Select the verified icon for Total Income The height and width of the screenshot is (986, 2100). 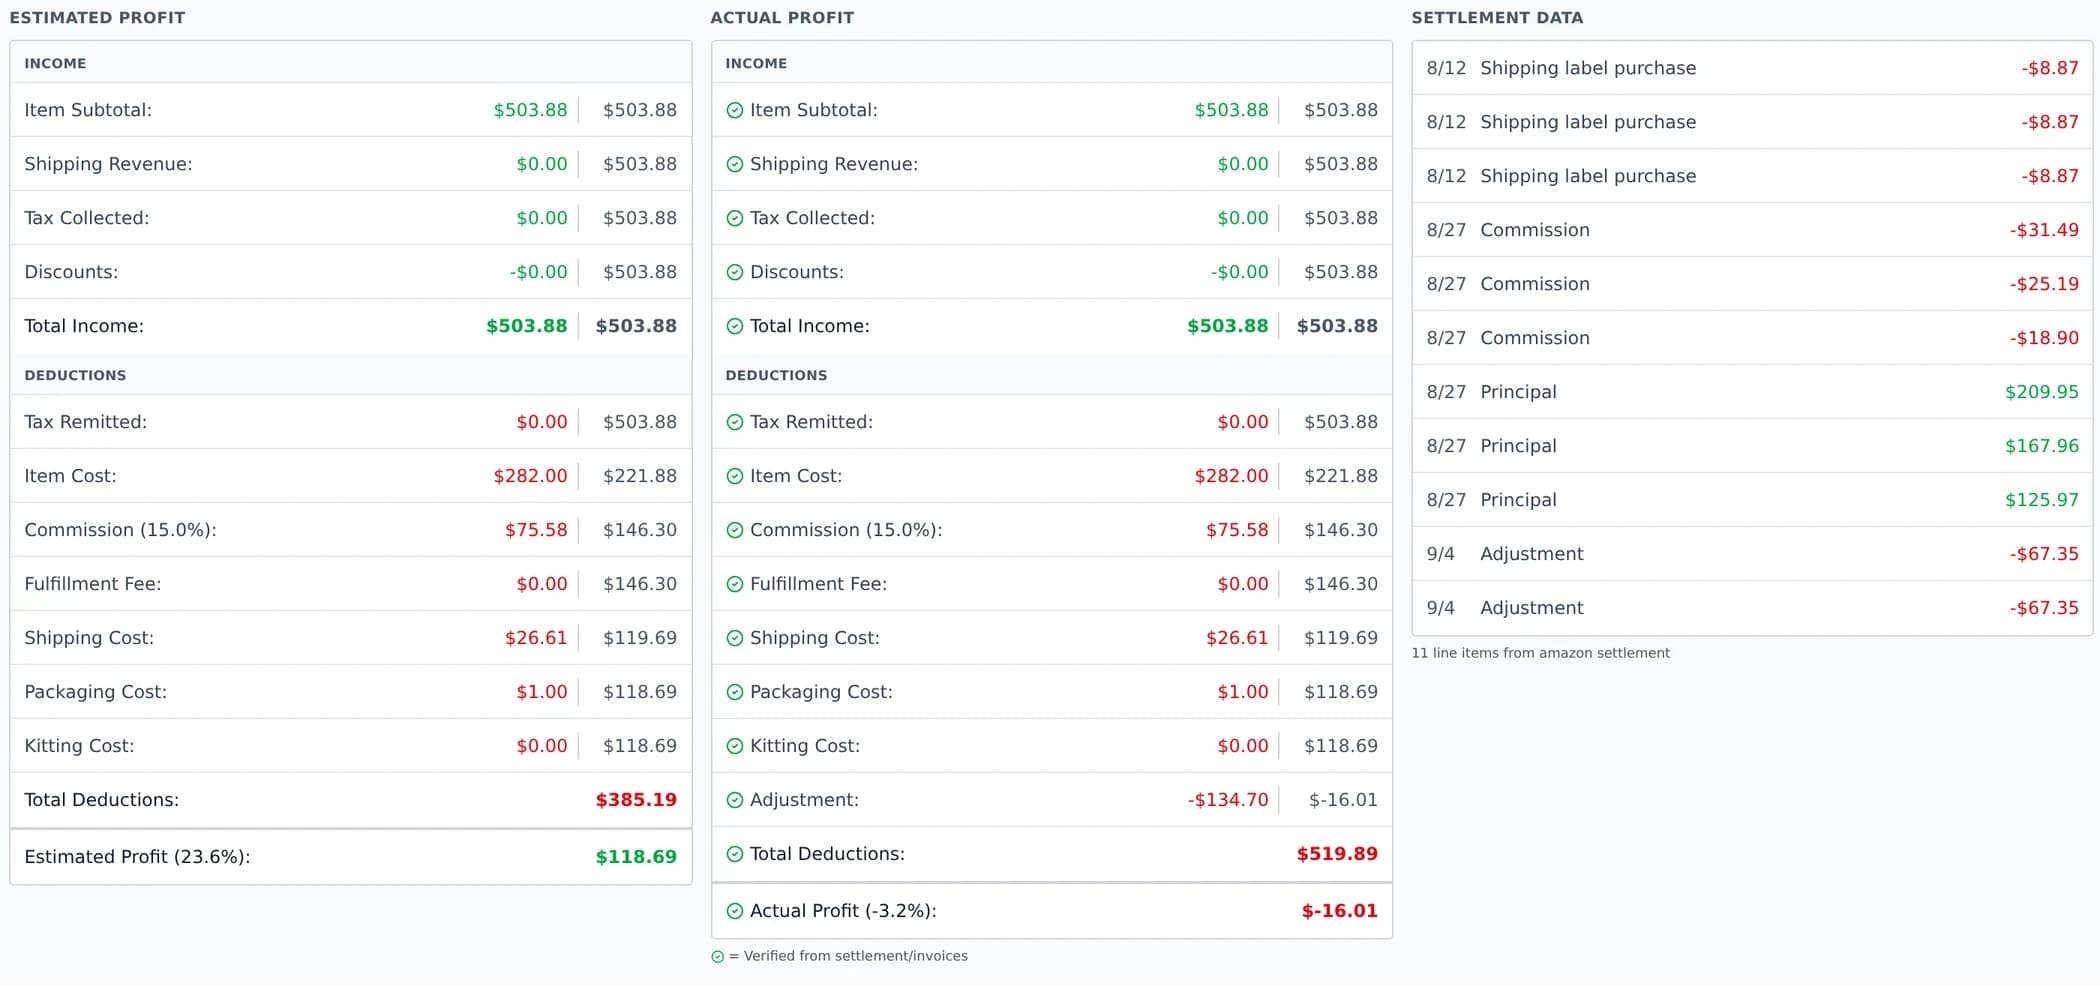point(734,327)
